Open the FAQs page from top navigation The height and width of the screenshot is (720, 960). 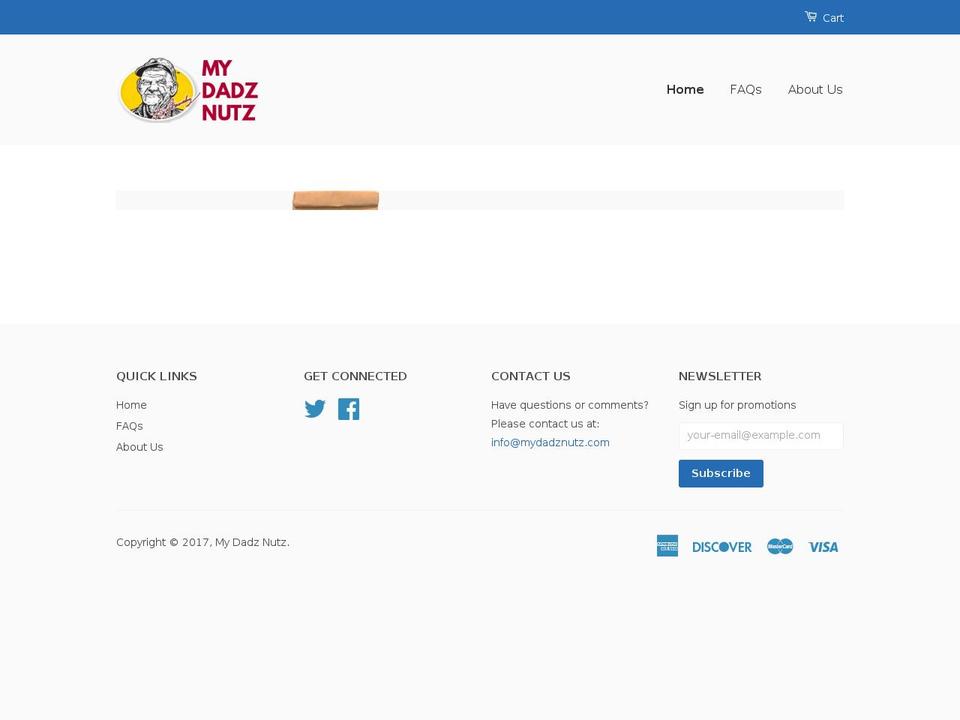tap(745, 89)
